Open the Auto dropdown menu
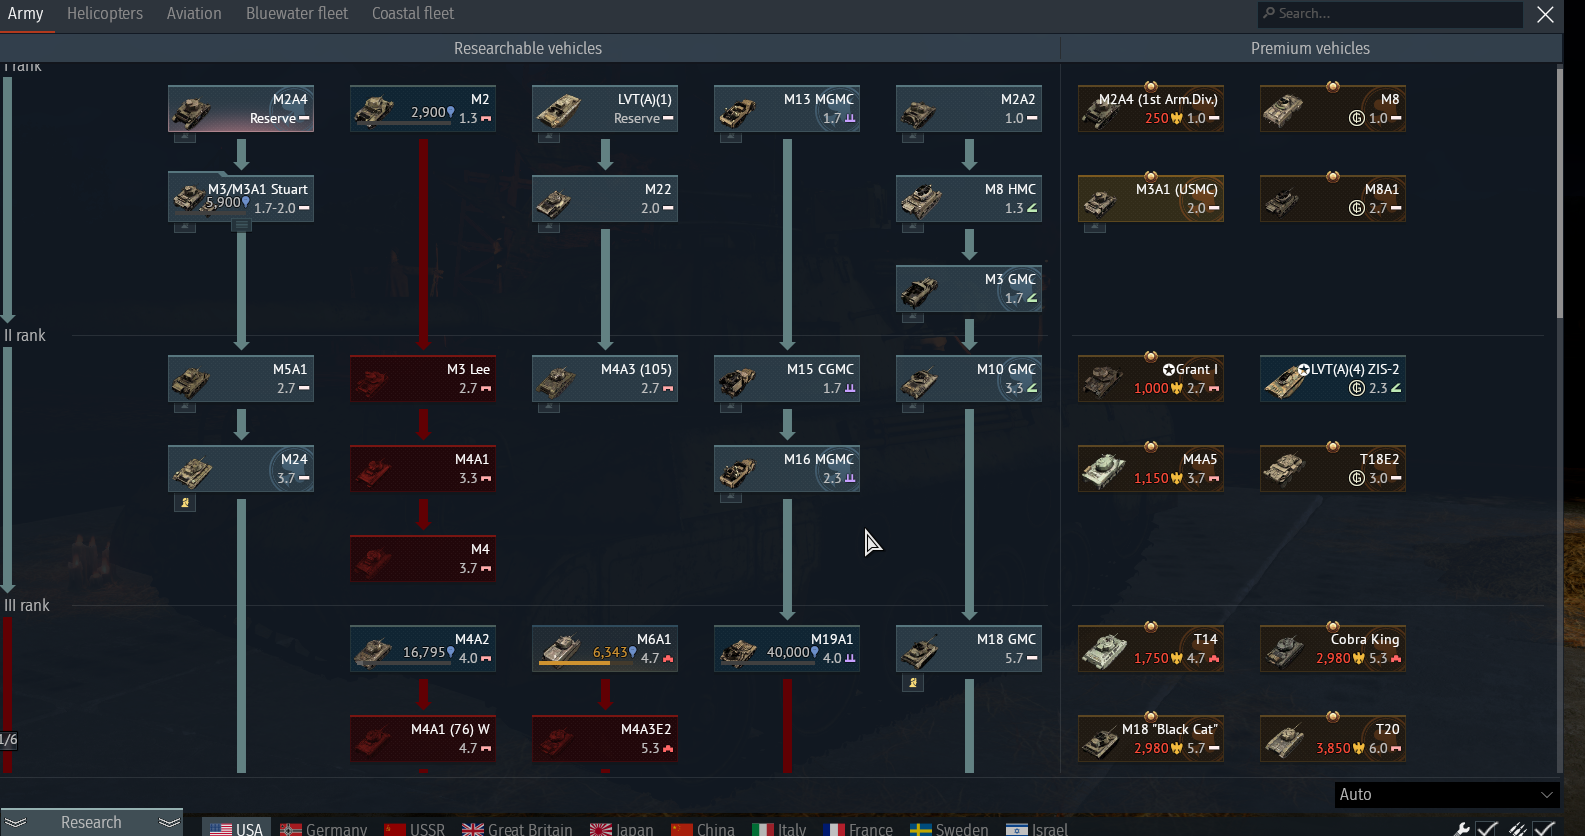This screenshot has height=836, width=1585. 1447,794
